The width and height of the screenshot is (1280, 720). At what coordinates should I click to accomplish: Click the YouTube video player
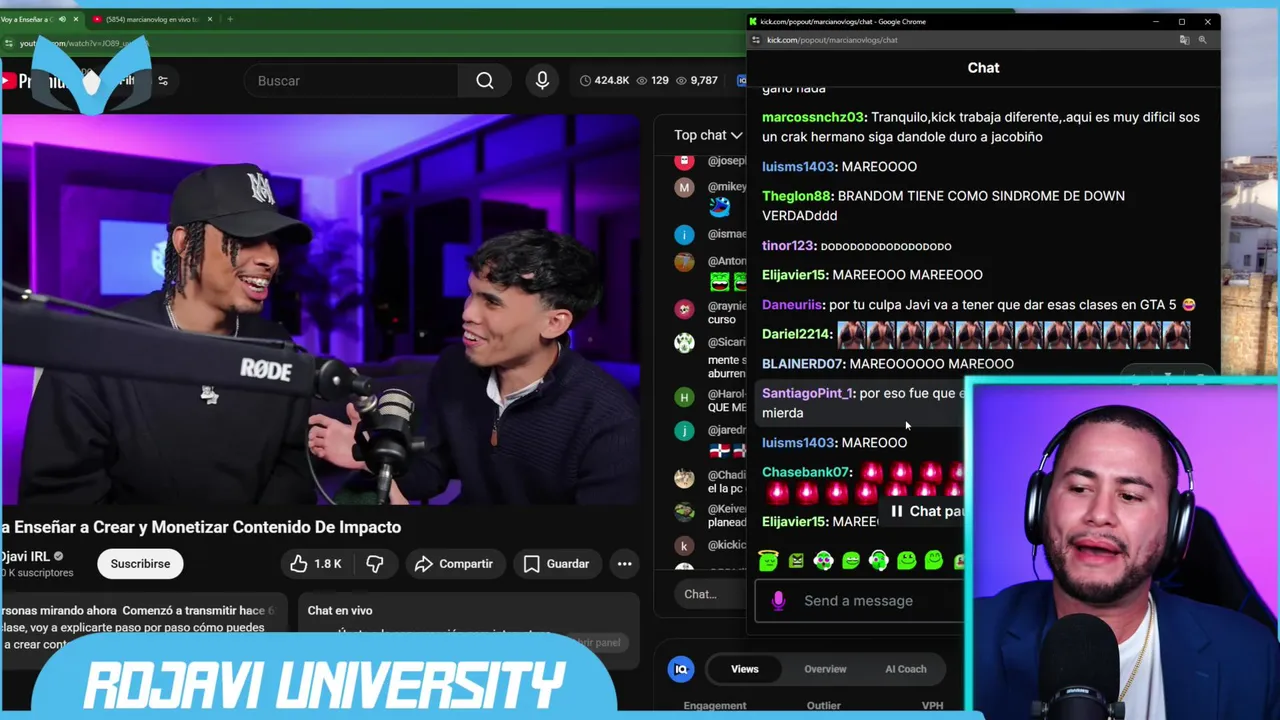coord(320,310)
